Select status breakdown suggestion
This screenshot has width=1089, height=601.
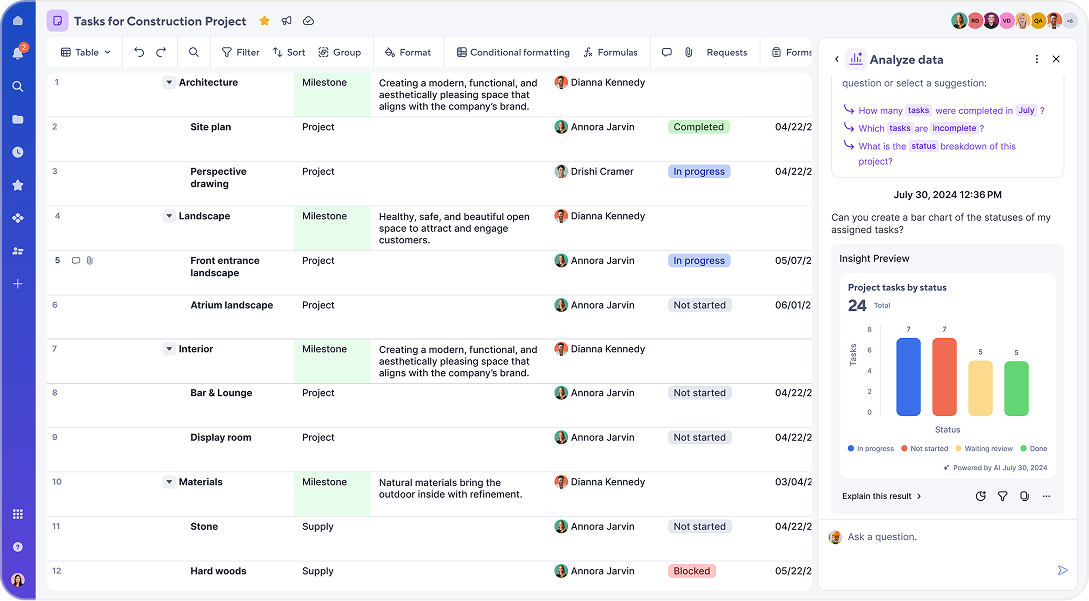(929, 153)
